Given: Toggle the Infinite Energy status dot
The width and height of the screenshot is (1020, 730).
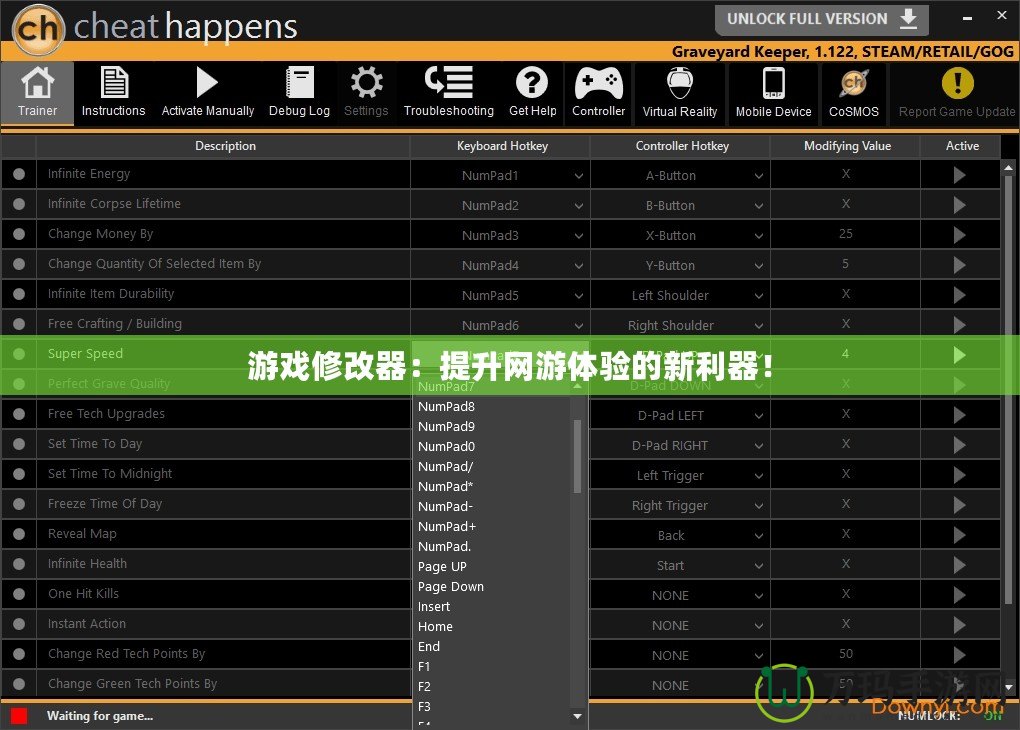Looking at the screenshot, I should click(19, 174).
